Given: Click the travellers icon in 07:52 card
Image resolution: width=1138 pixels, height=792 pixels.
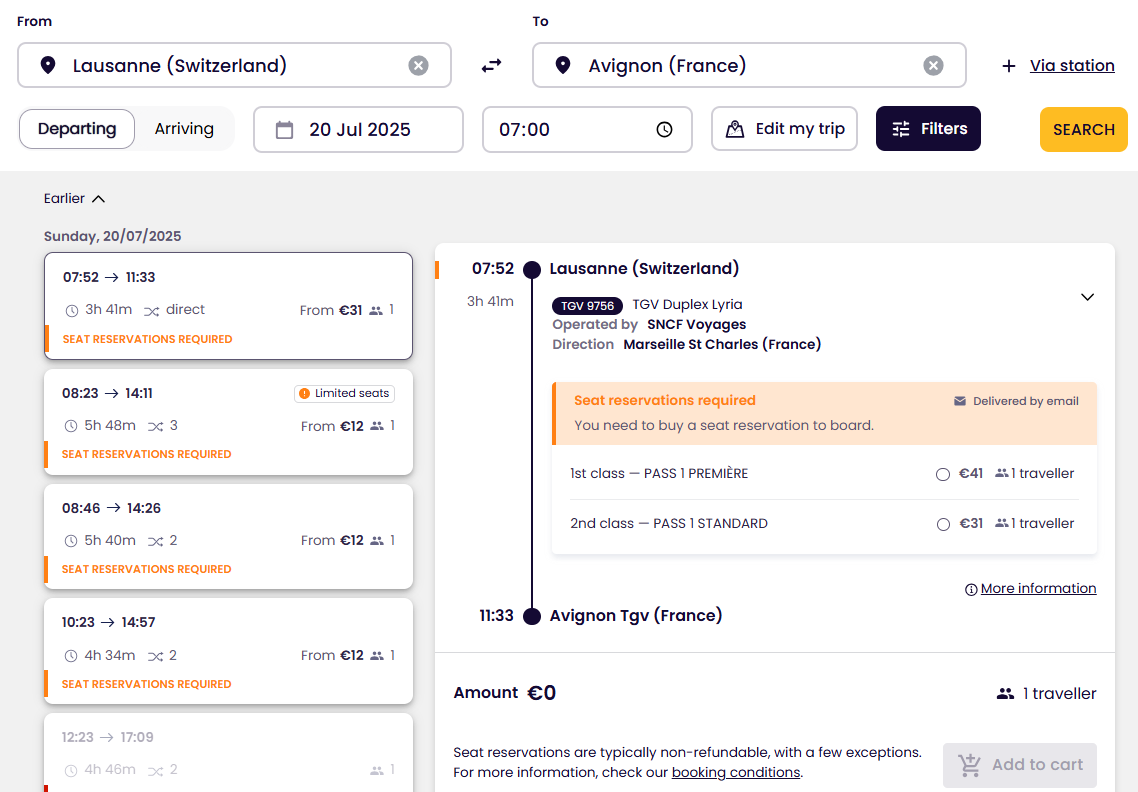Looking at the screenshot, I should click(x=375, y=310).
